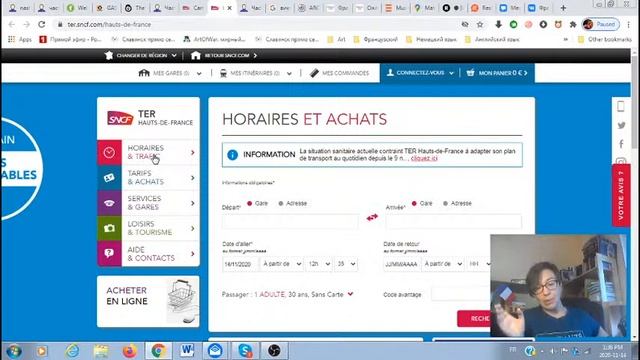Reload the page in Chrome
640x360 pixels.
point(42,24)
